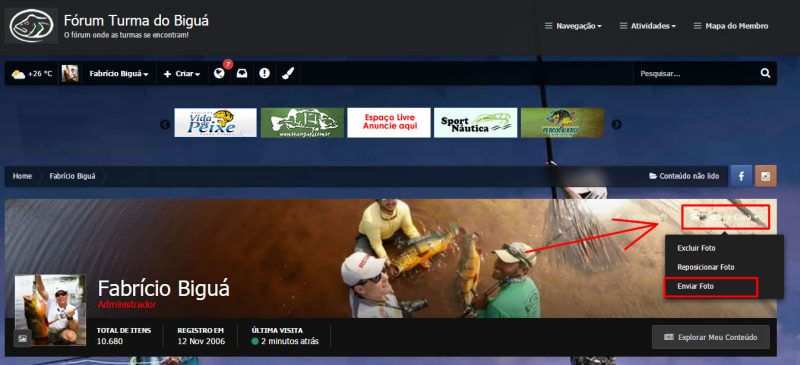This screenshot has height=365, width=800.
Task: Click the search magnifier icon
Action: click(765, 73)
